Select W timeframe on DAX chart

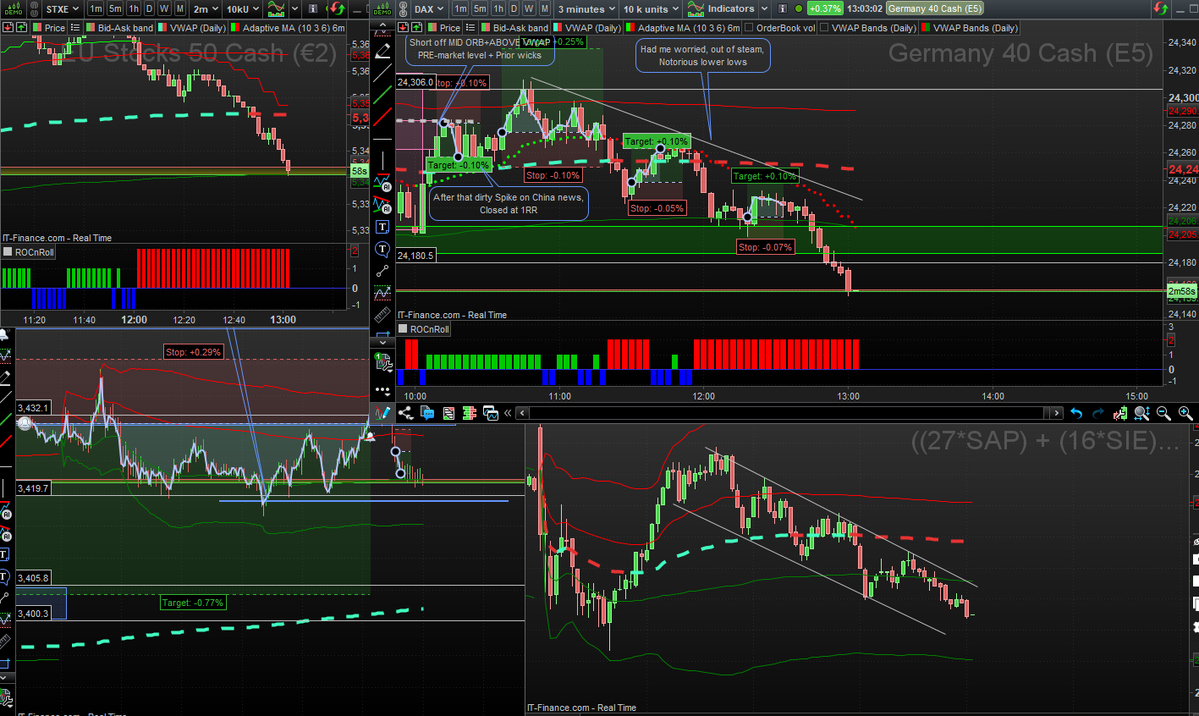click(x=528, y=8)
